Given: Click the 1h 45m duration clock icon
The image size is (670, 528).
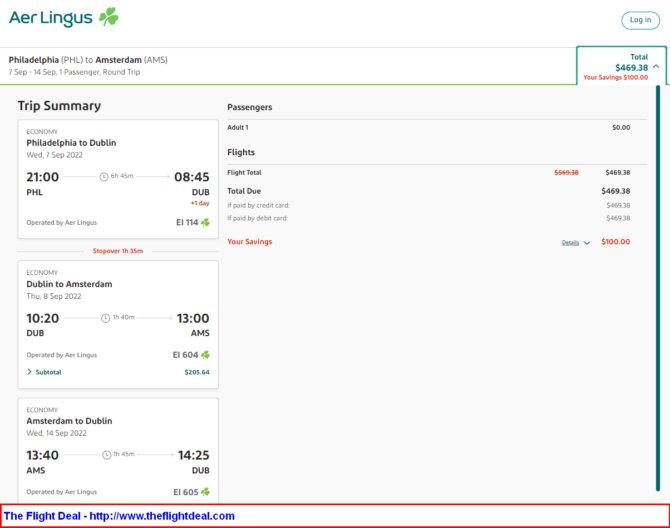Looking at the screenshot, I should point(107,455).
